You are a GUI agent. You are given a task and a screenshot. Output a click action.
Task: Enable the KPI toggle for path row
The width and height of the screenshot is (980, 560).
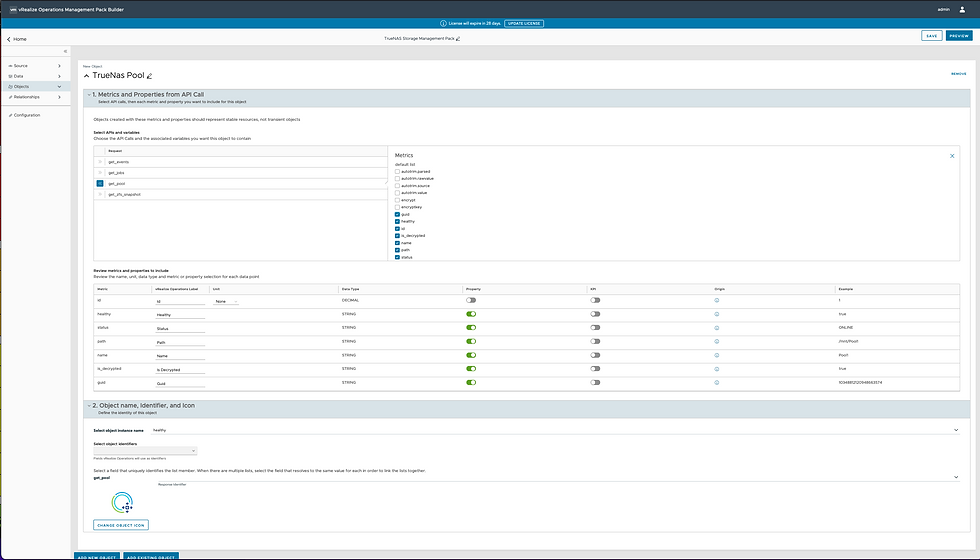tap(595, 342)
